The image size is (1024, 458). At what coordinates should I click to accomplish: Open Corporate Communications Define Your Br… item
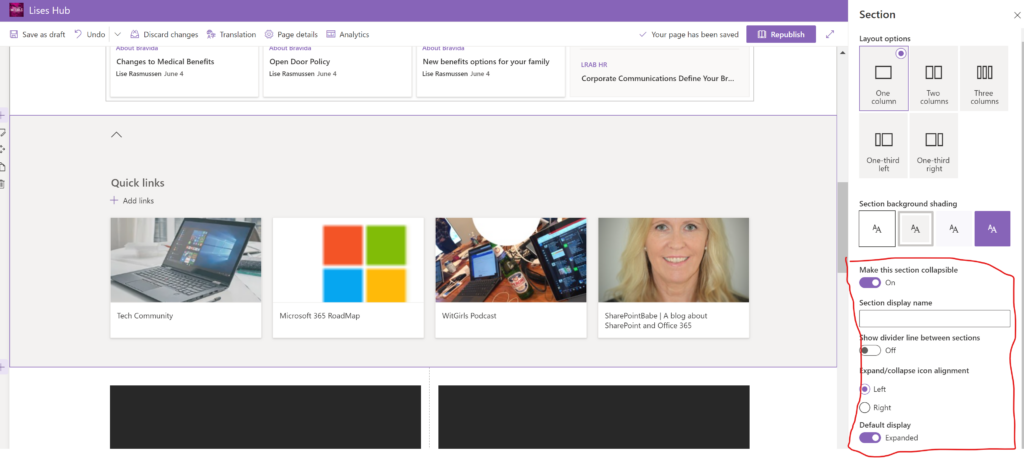658,78
